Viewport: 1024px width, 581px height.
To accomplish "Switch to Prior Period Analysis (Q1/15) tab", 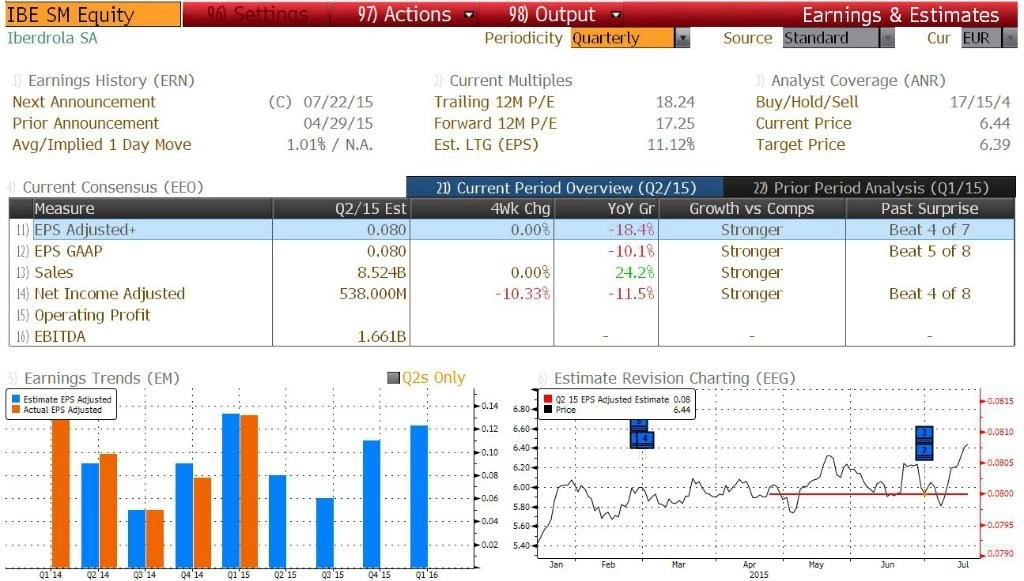I will tap(870, 188).
